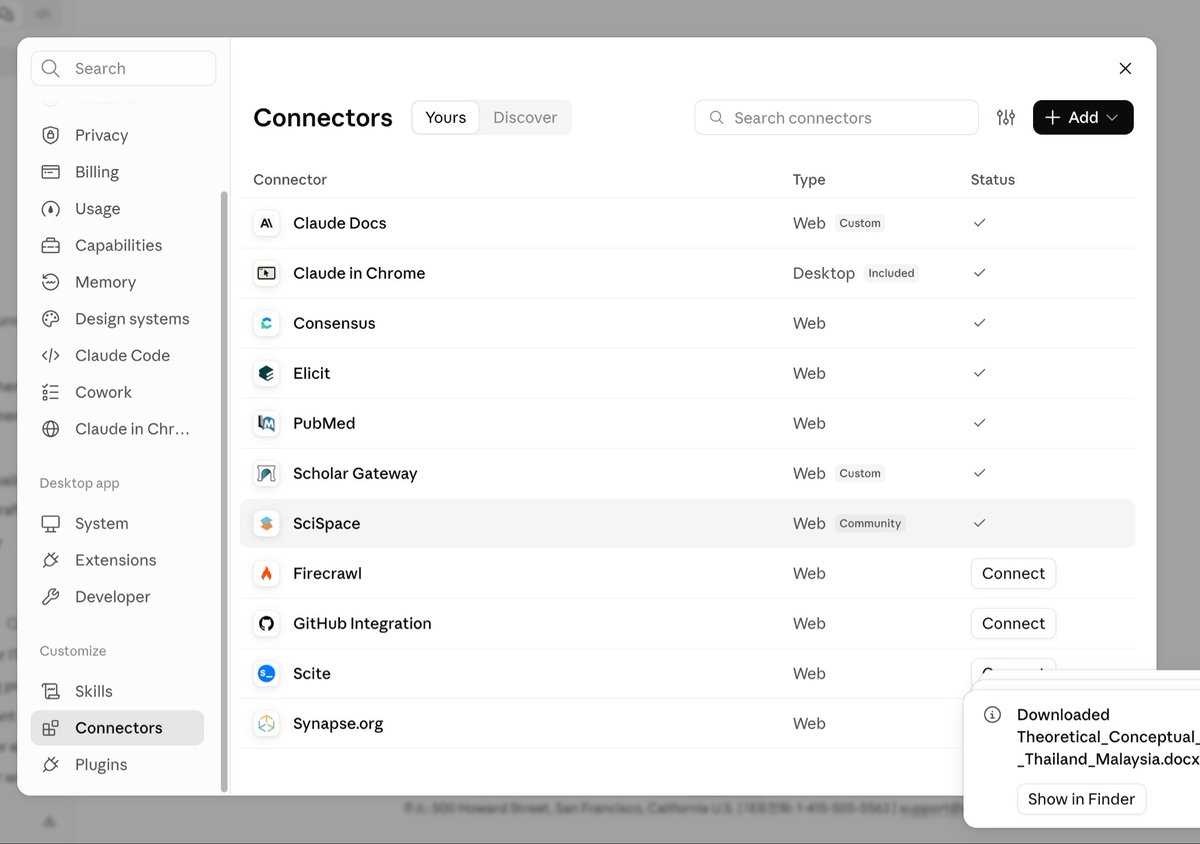
Task: Open Capabilities settings in the sidebar
Action: [x=117, y=245]
